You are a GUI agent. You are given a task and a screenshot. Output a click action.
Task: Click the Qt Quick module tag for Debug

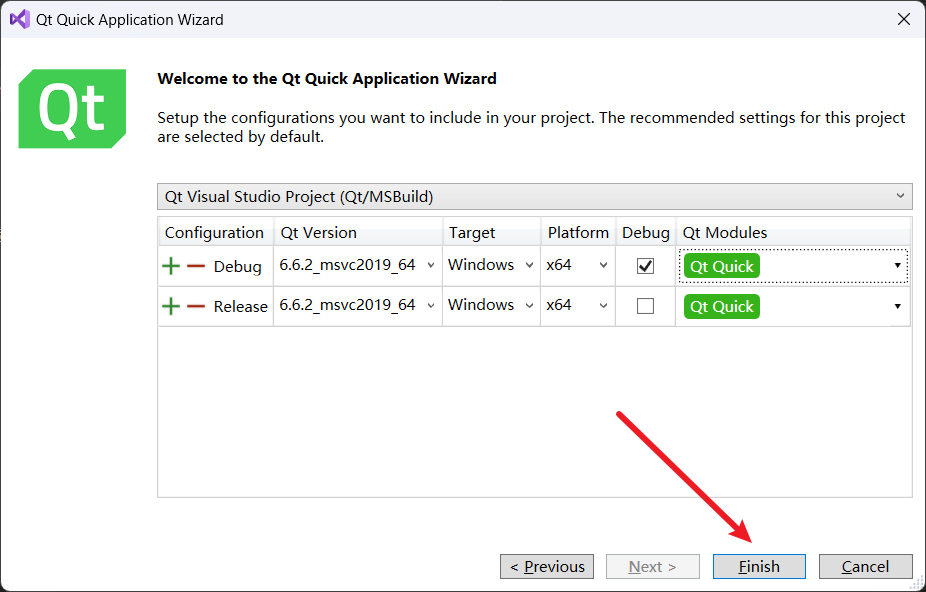721,266
